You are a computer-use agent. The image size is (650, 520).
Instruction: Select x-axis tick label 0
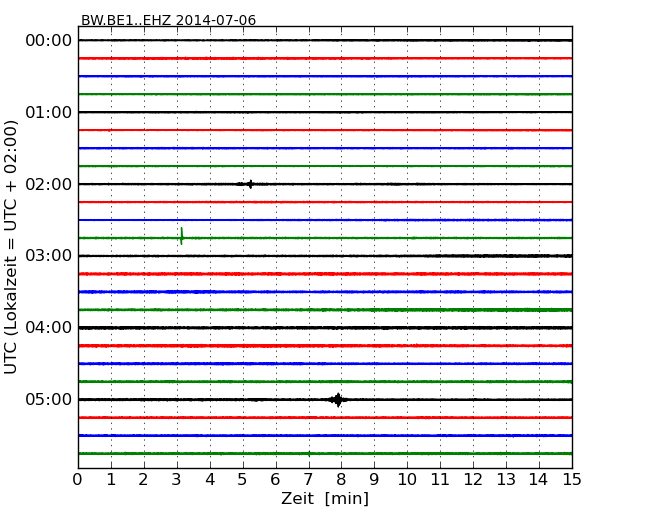(78, 480)
